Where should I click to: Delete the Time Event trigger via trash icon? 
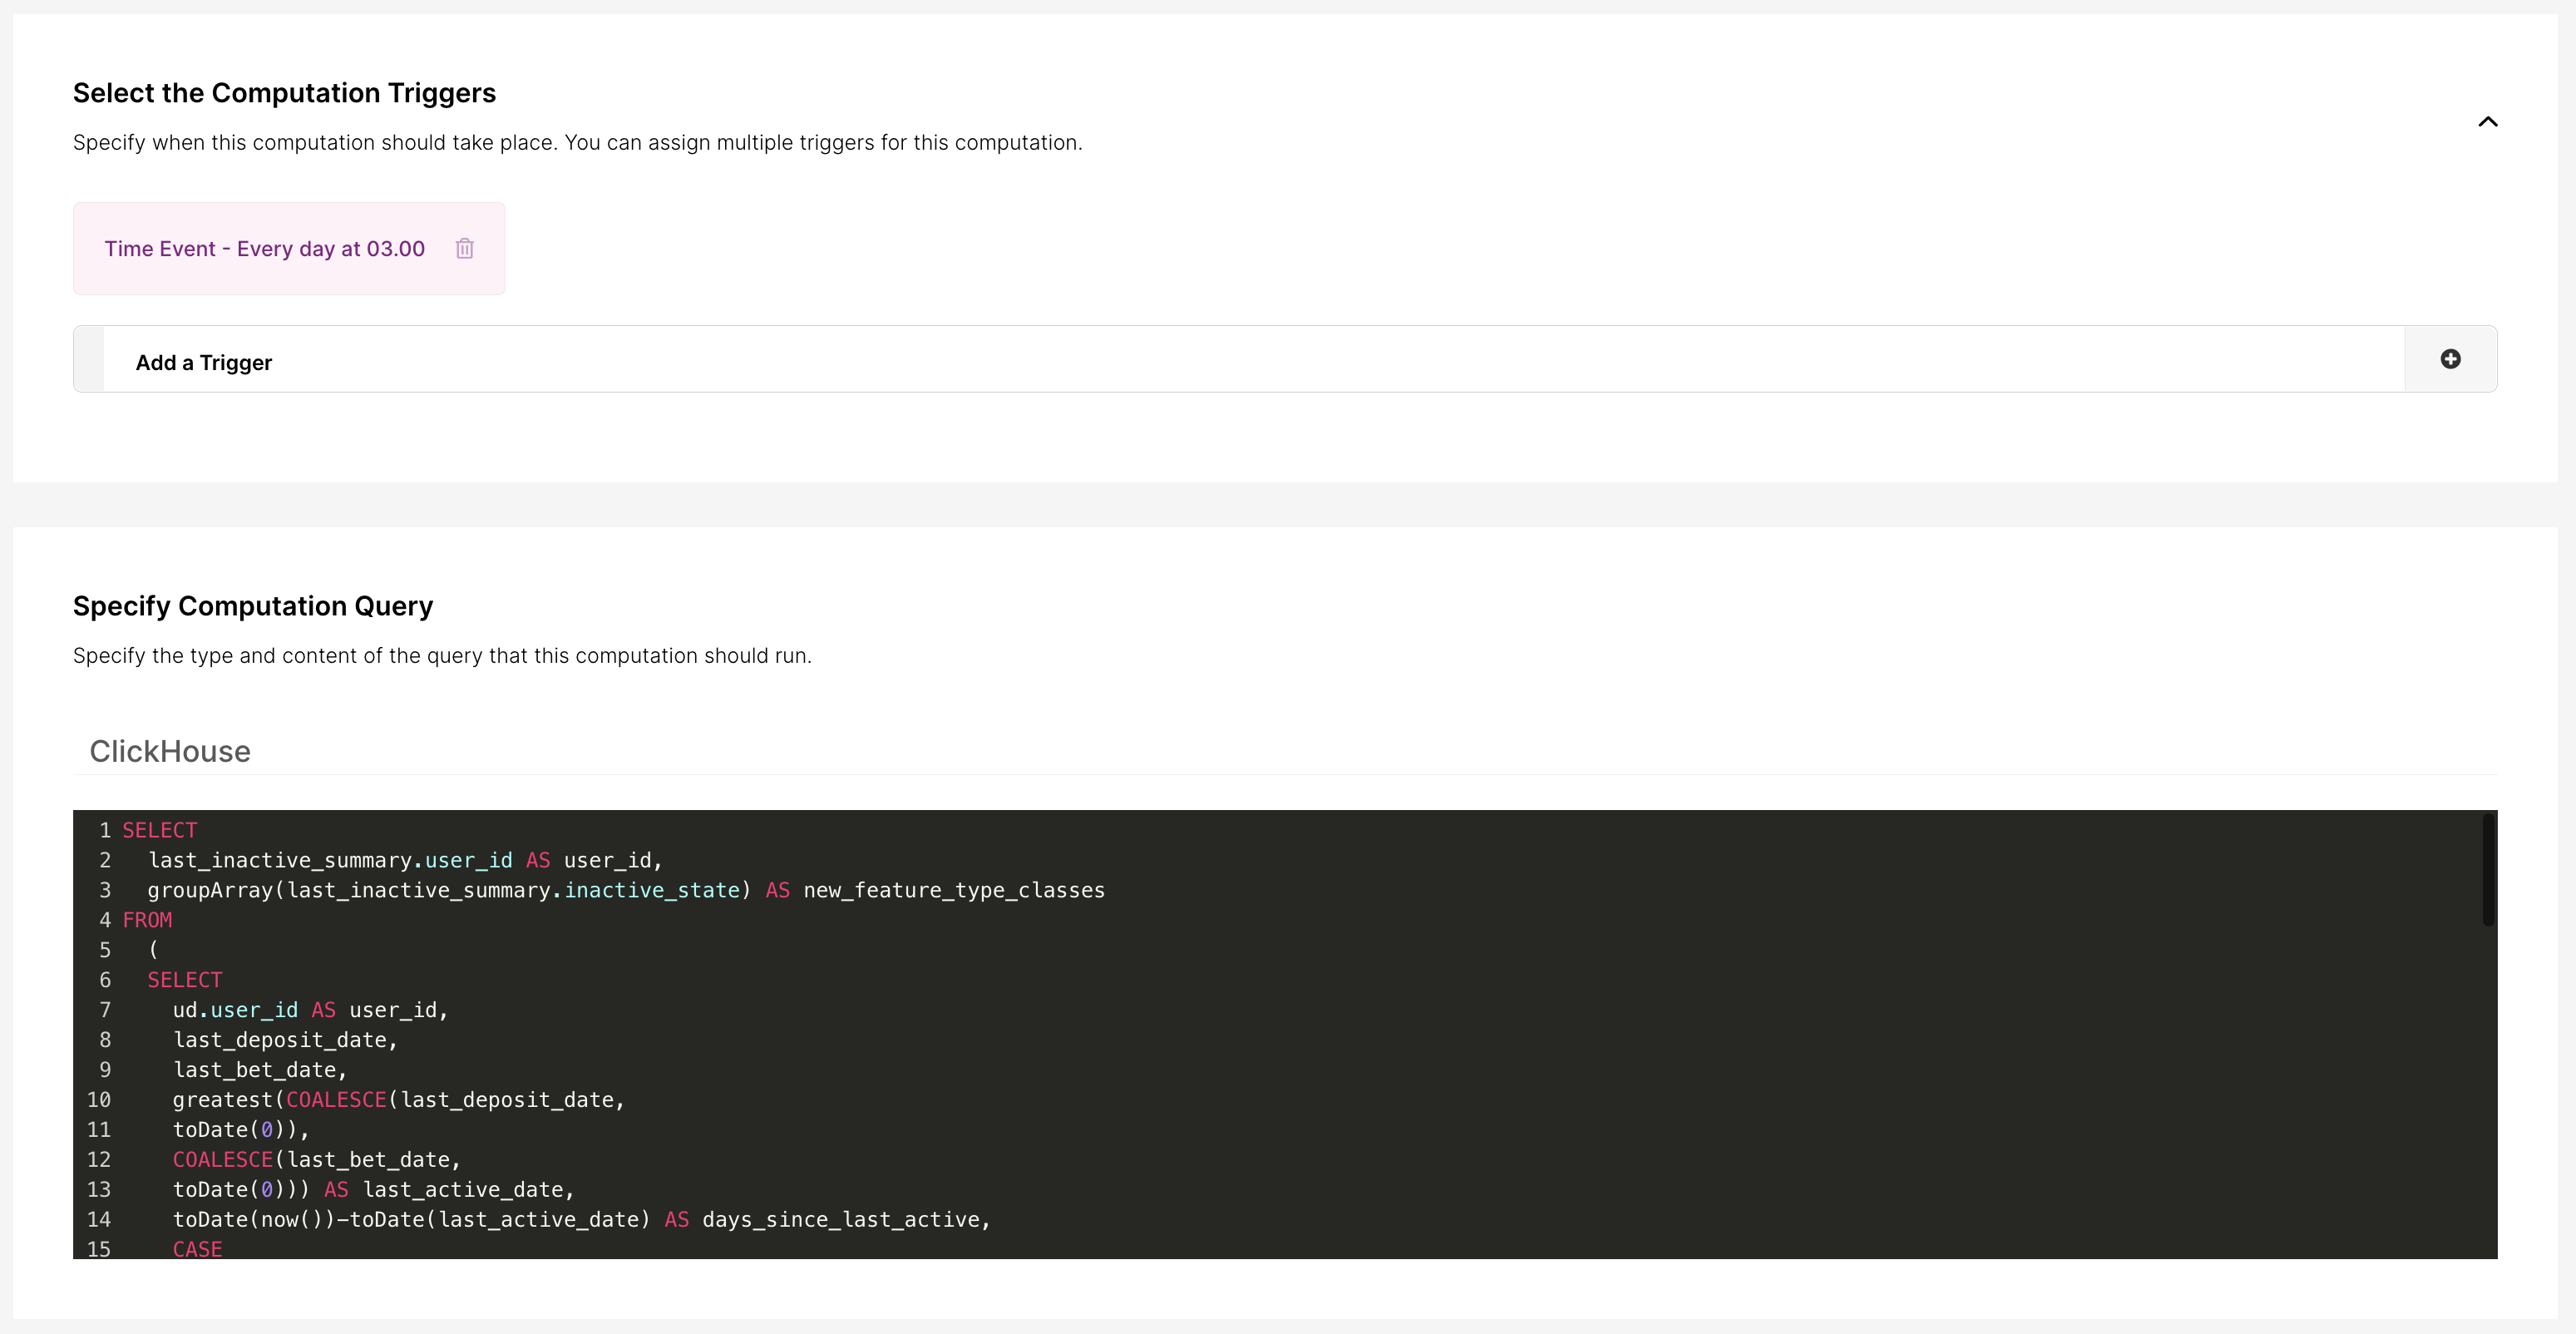pos(465,248)
